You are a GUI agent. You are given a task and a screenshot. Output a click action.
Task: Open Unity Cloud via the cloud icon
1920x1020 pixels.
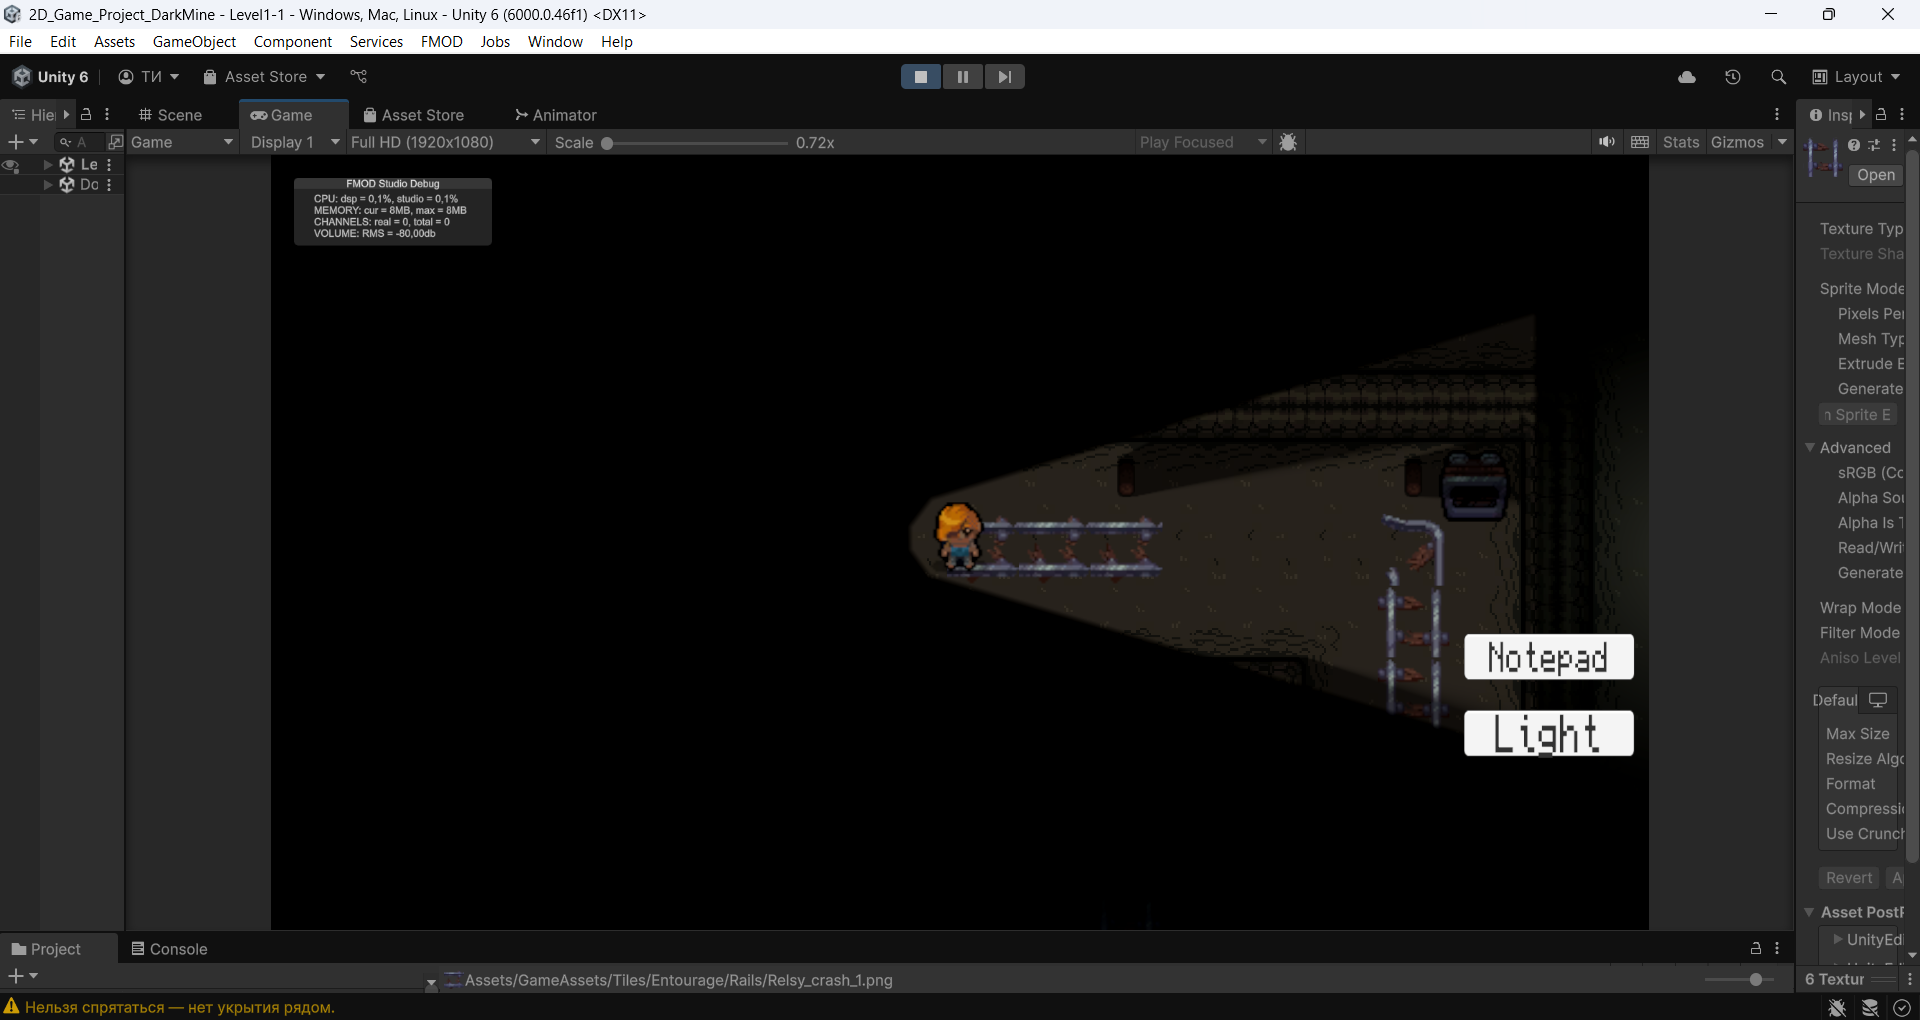point(1687,77)
